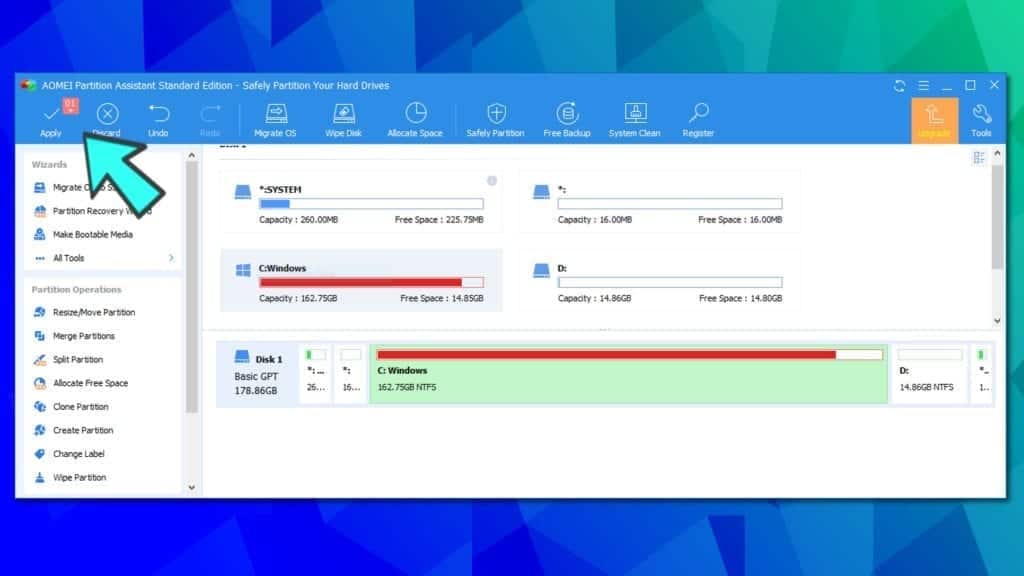Viewport: 1024px width, 576px height.
Task: Open the Migrate OS toolbar tool
Action: click(275, 120)
